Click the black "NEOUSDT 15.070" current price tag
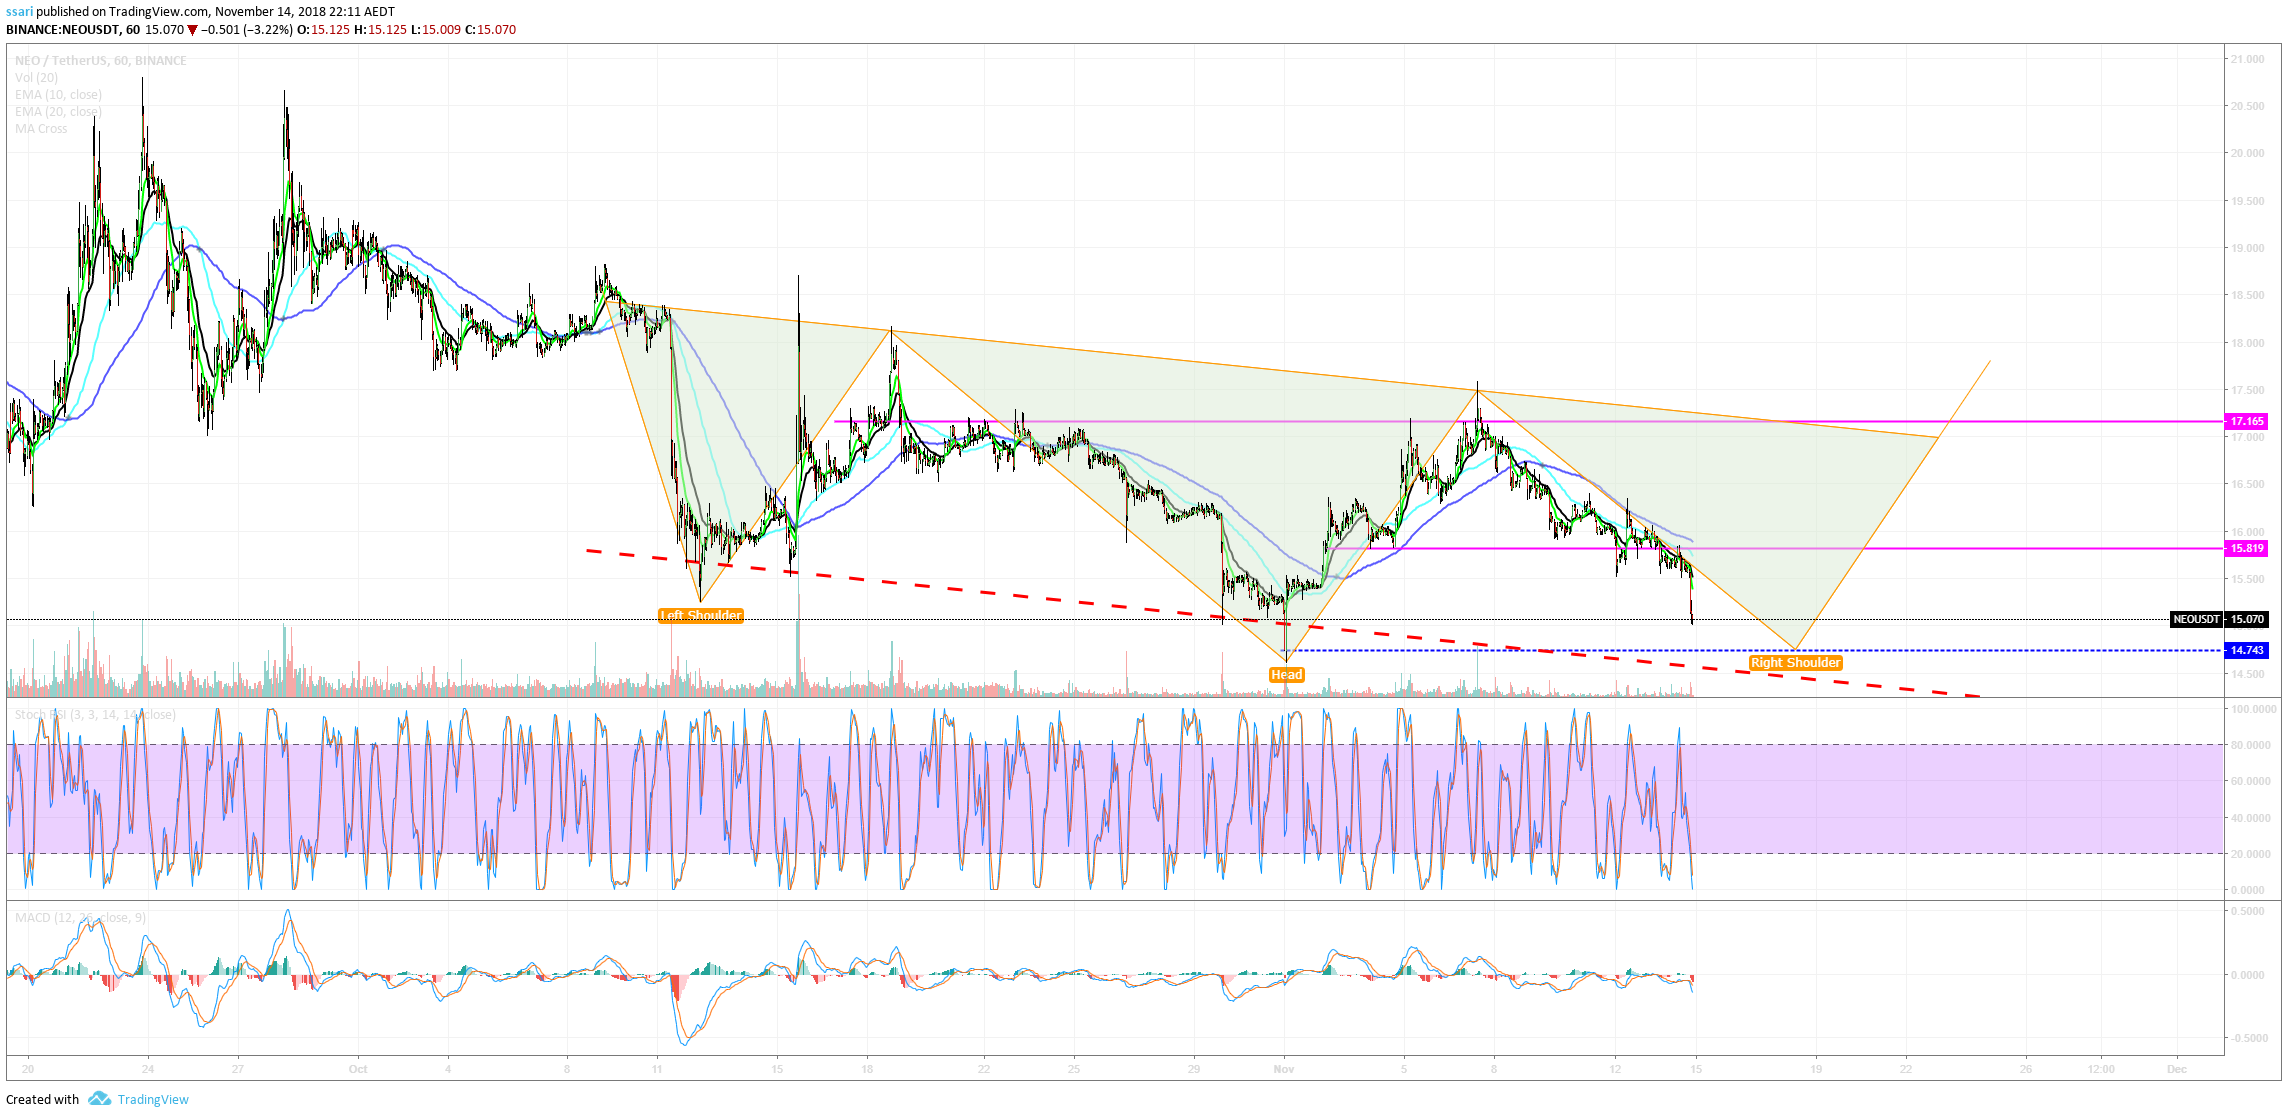 2219,620
